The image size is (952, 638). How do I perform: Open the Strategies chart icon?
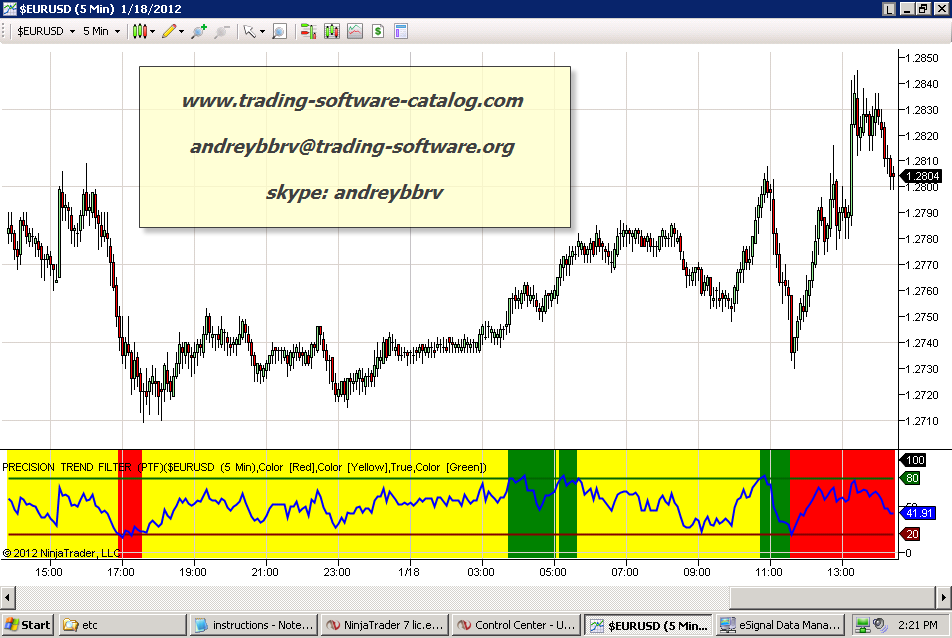coord(355,31)
